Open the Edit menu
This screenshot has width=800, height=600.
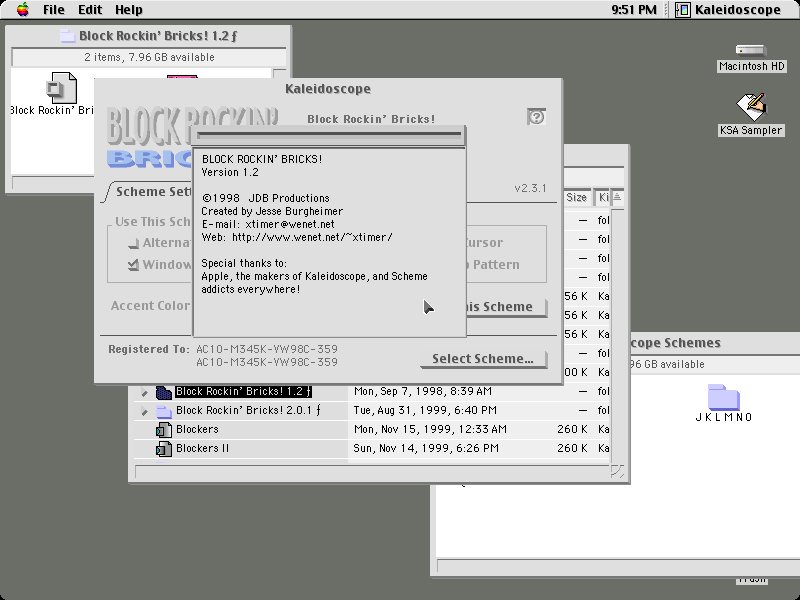pyautogui.click(x=90, y=10)
